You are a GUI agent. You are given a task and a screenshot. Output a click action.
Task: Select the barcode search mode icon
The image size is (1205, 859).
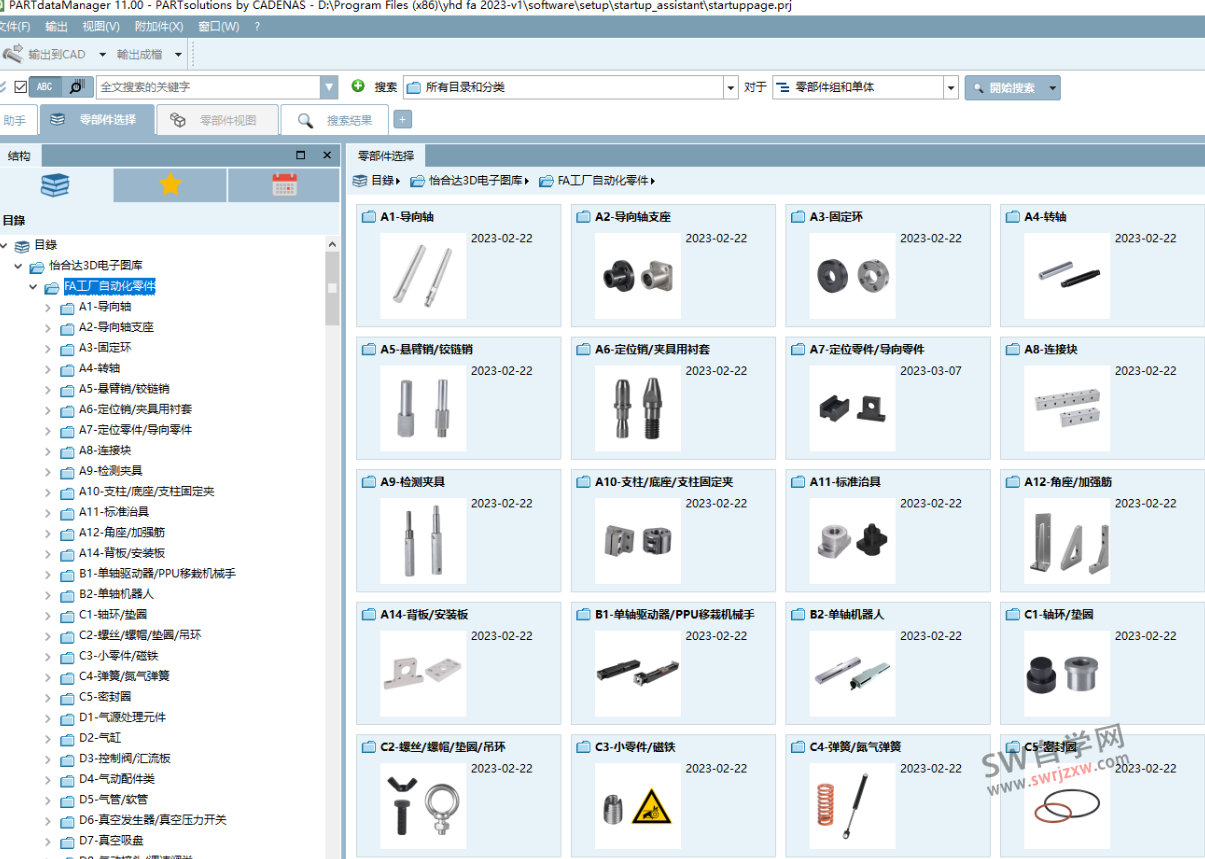77,87
